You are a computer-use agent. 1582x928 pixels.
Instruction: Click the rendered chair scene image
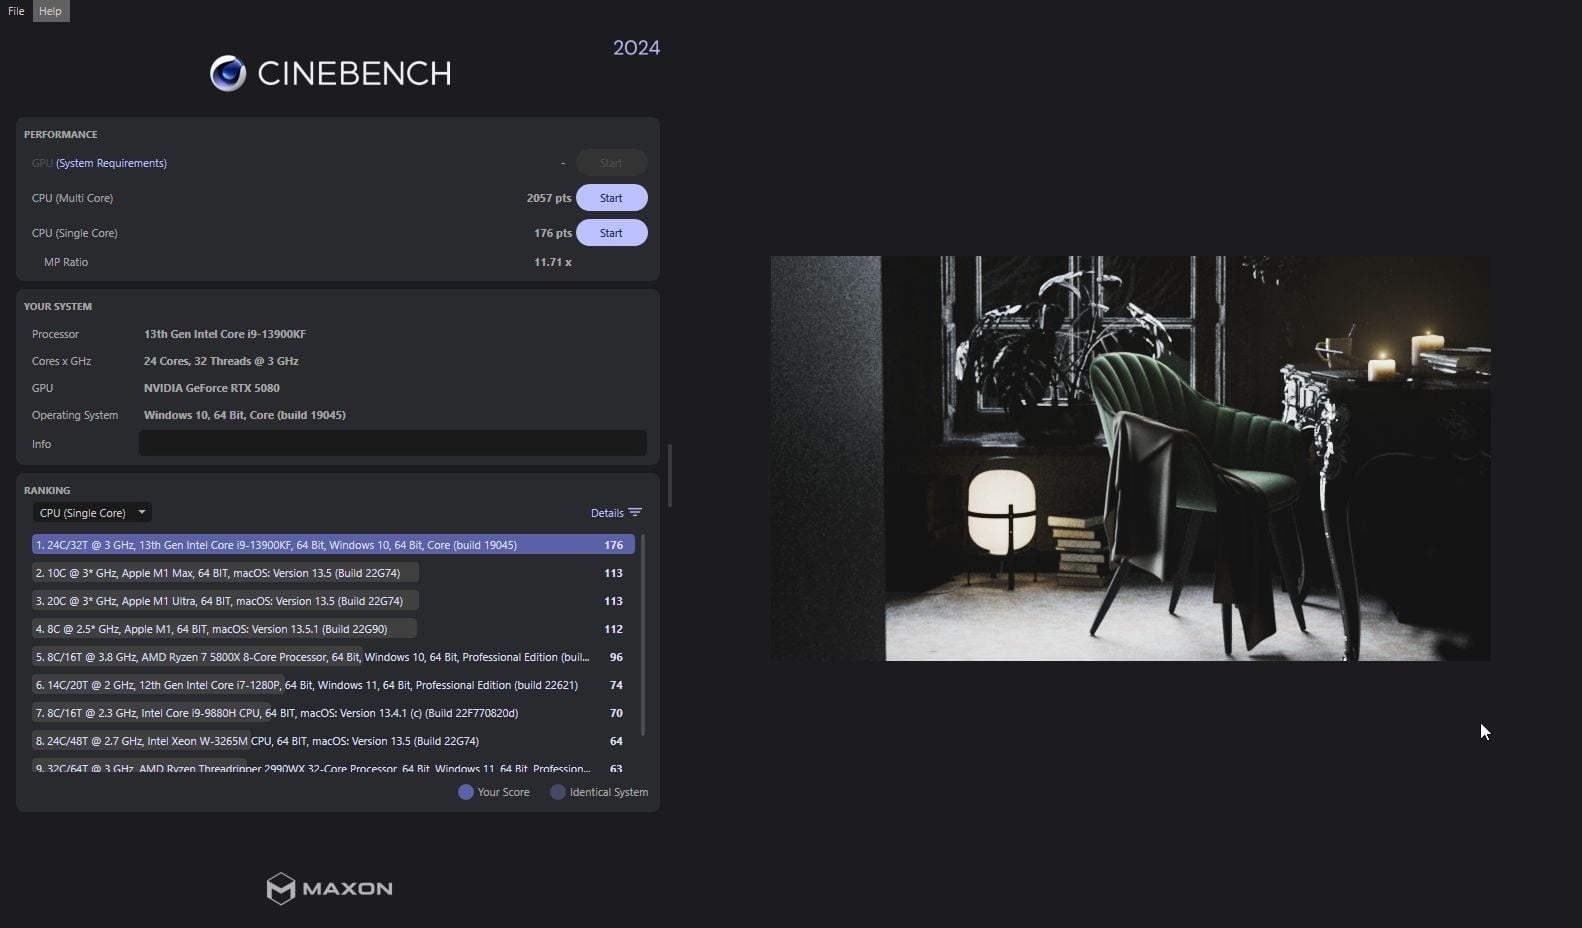coord(1130,458)
